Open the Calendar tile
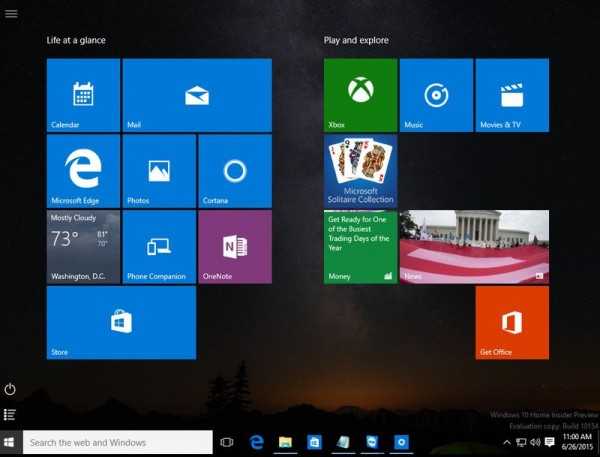Screen dimensions: 600x457 83,95
